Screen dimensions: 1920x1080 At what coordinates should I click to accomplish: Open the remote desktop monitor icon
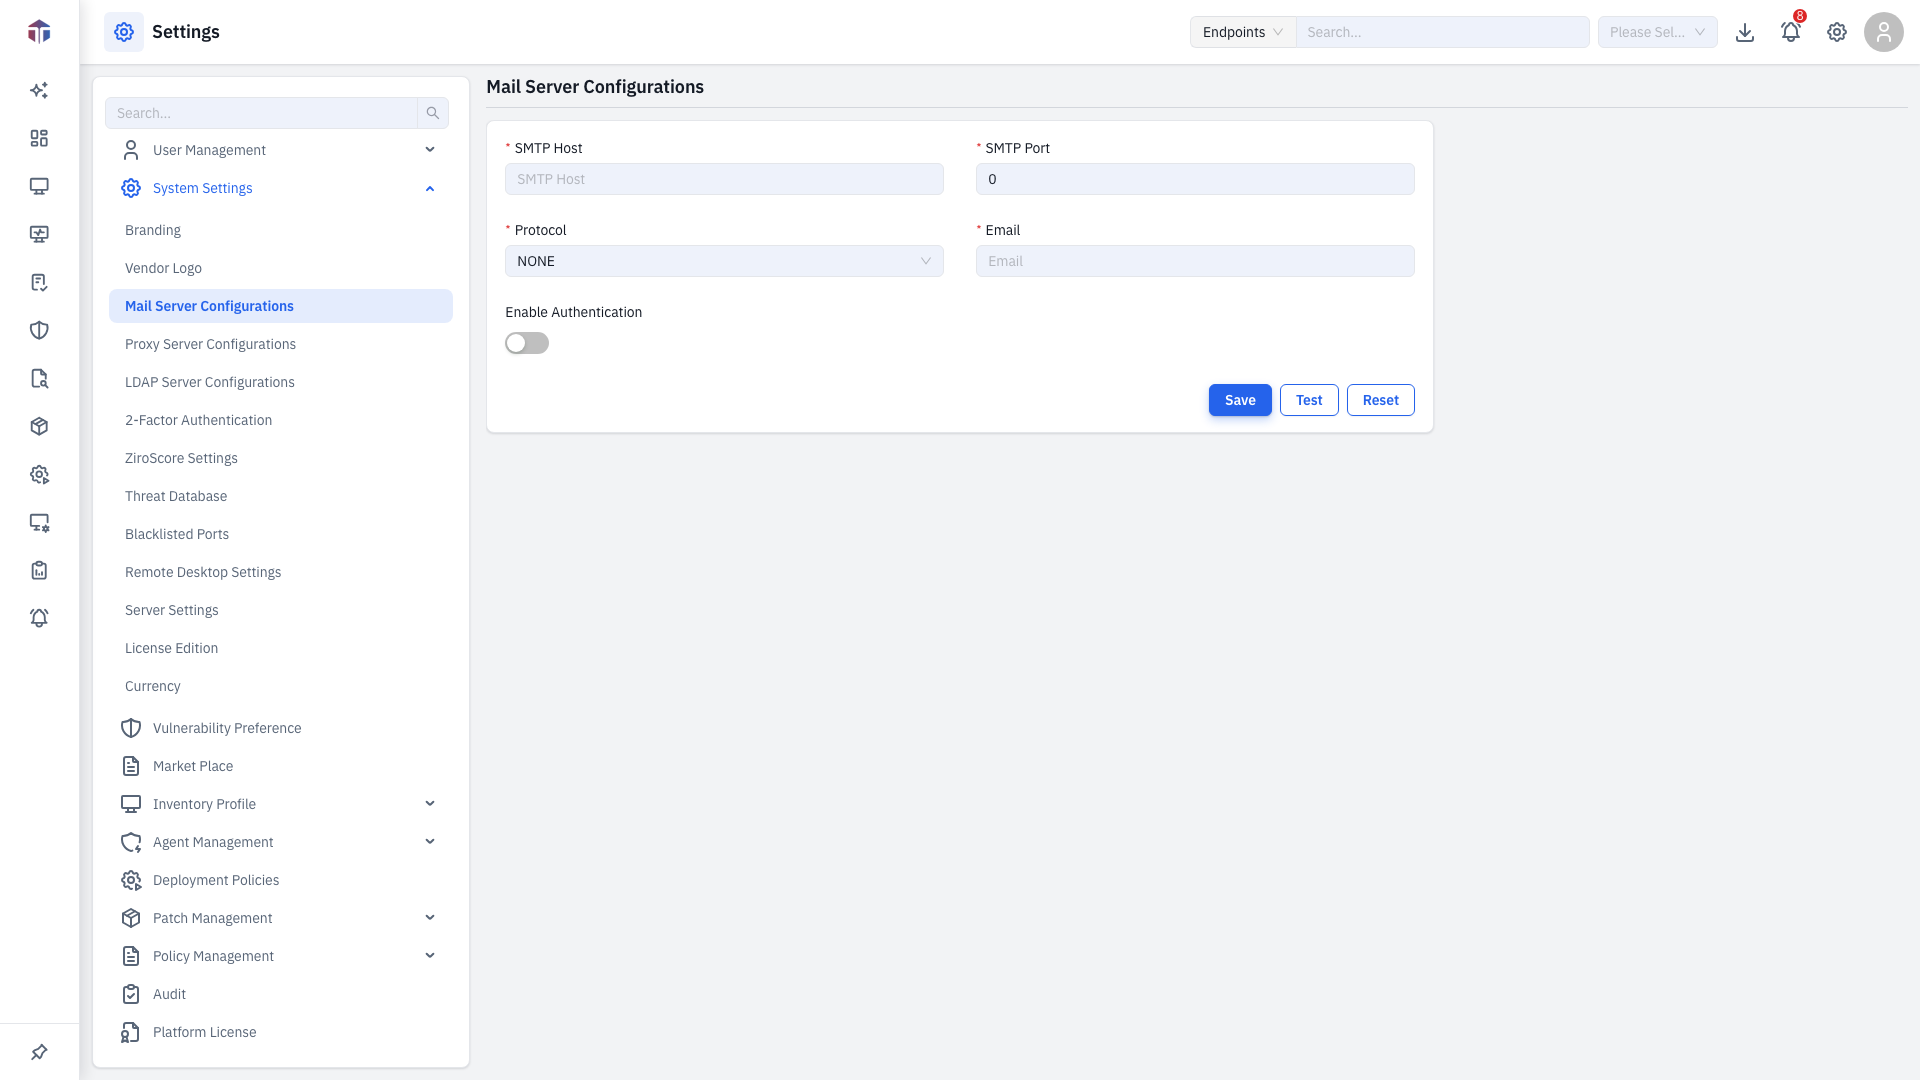(x=39, y=234)
